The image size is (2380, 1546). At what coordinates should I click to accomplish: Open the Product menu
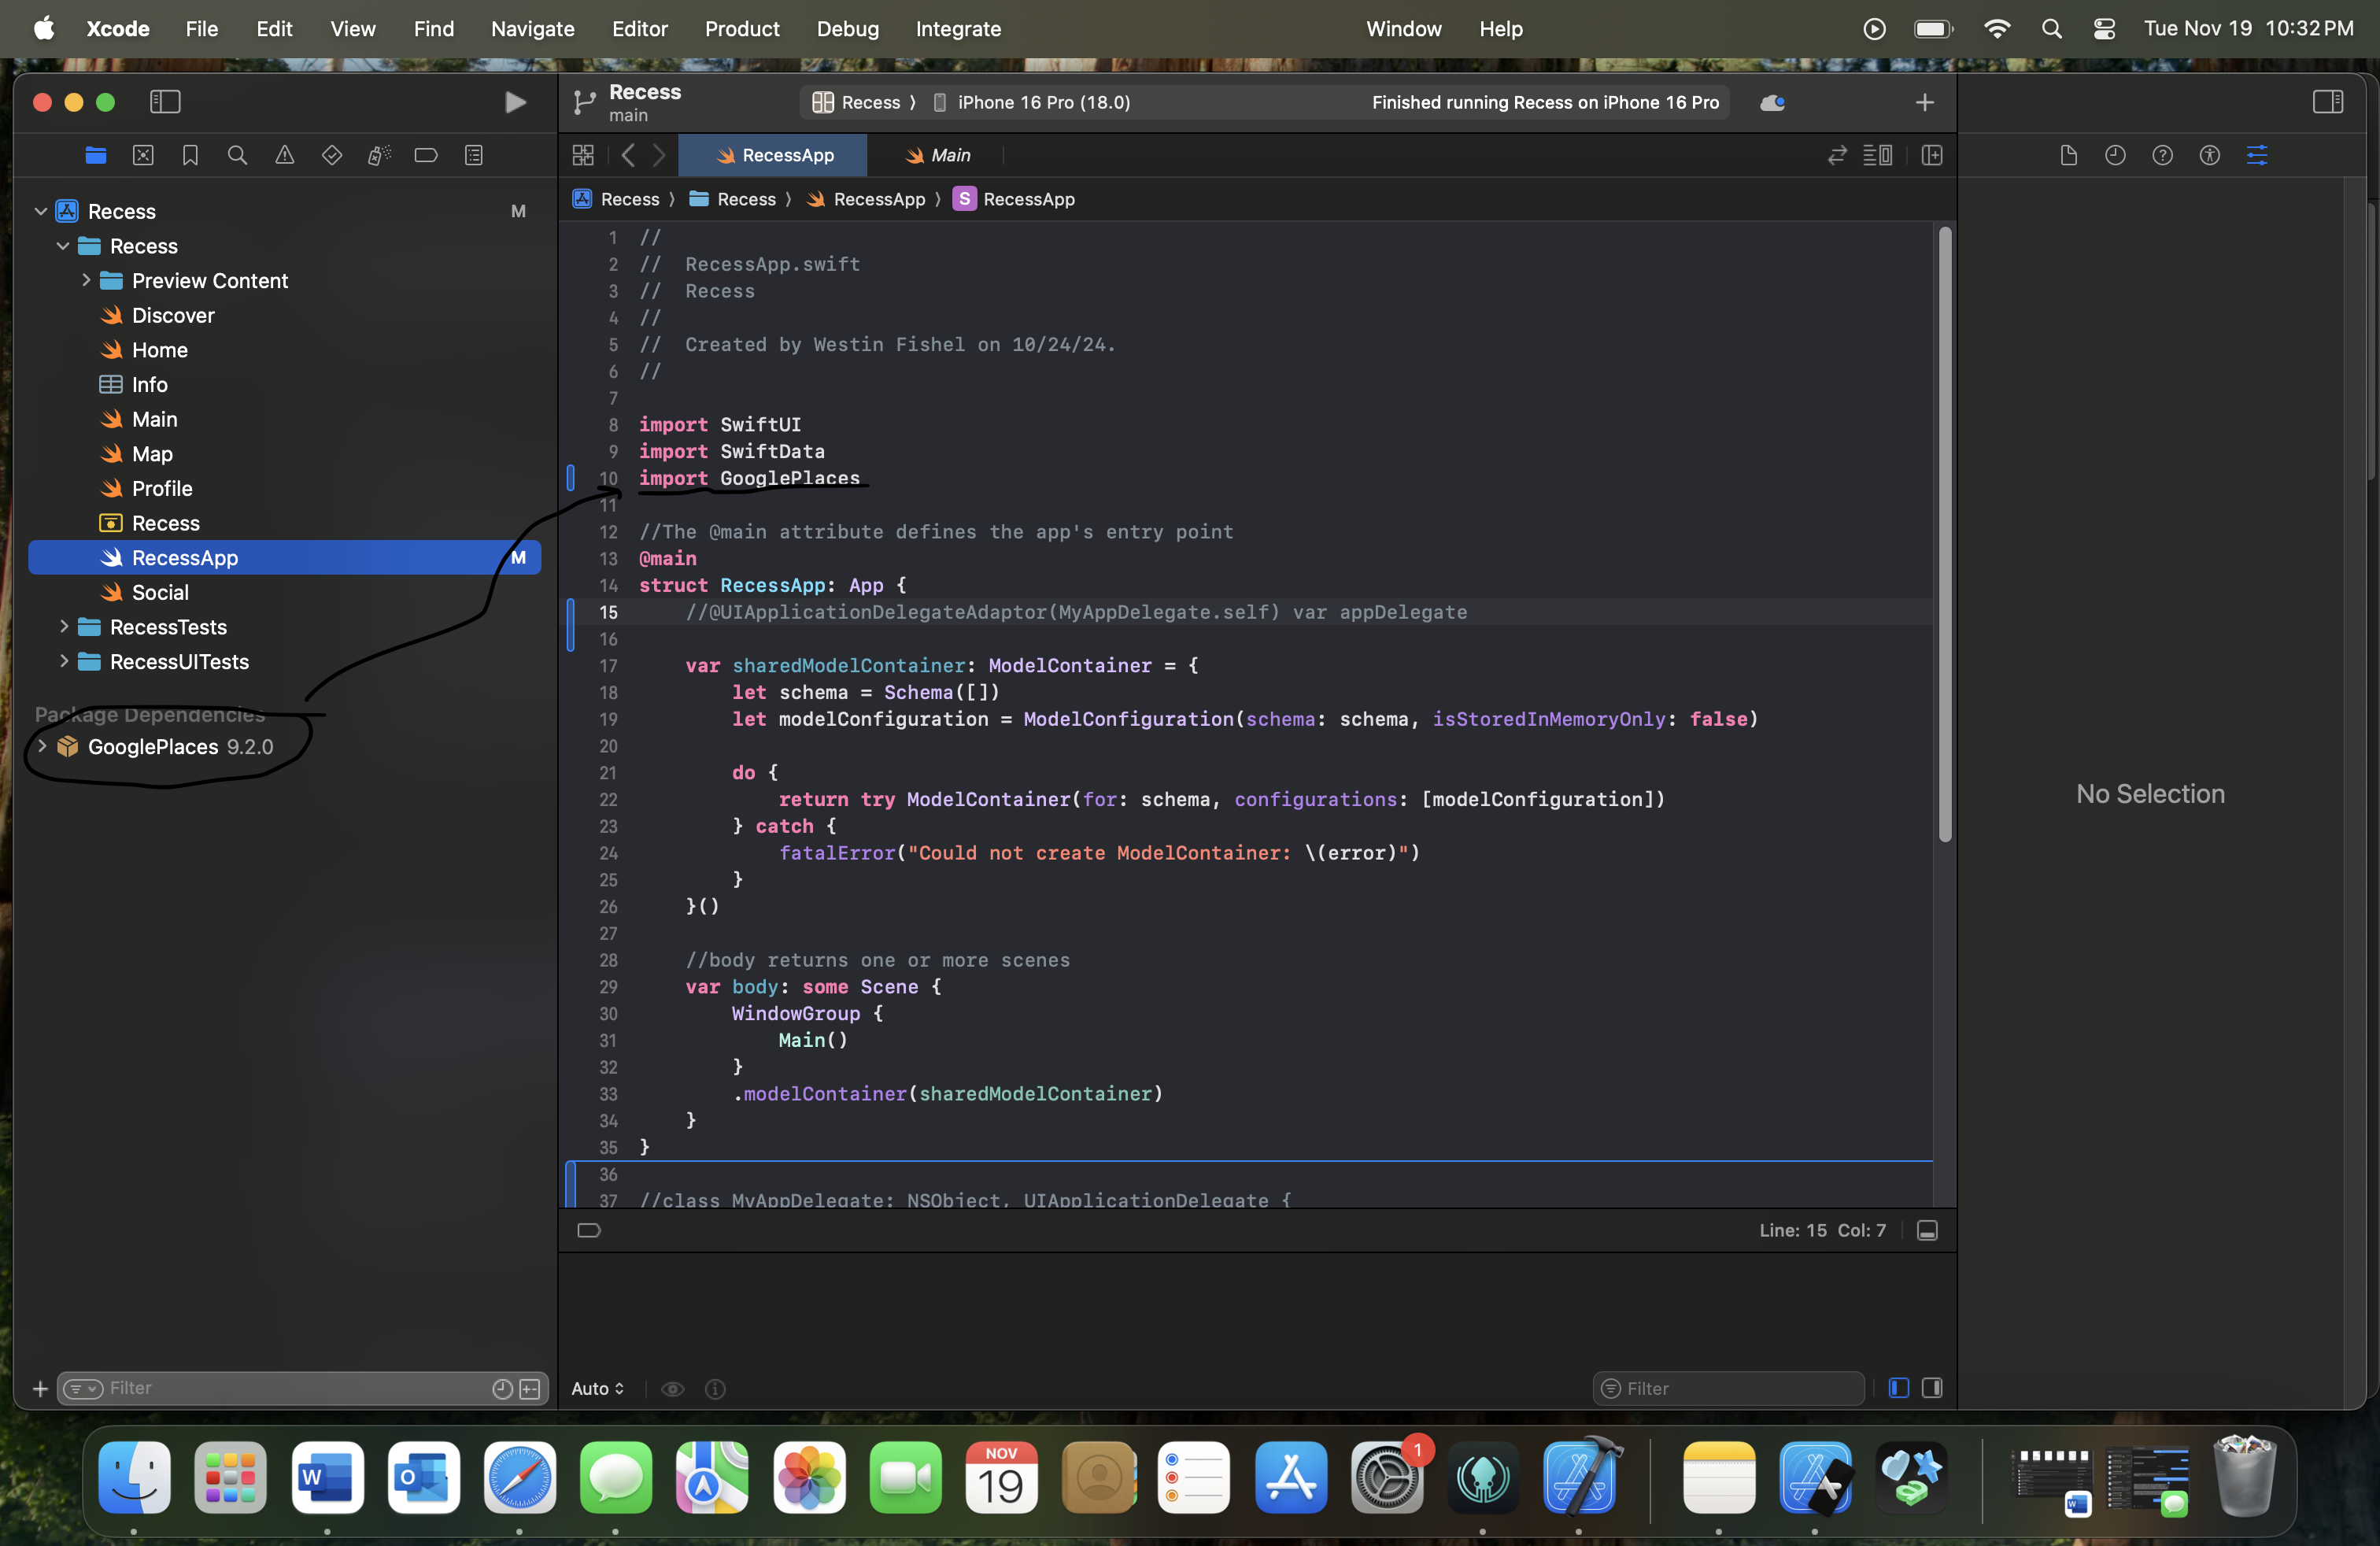tap(741, 28)
